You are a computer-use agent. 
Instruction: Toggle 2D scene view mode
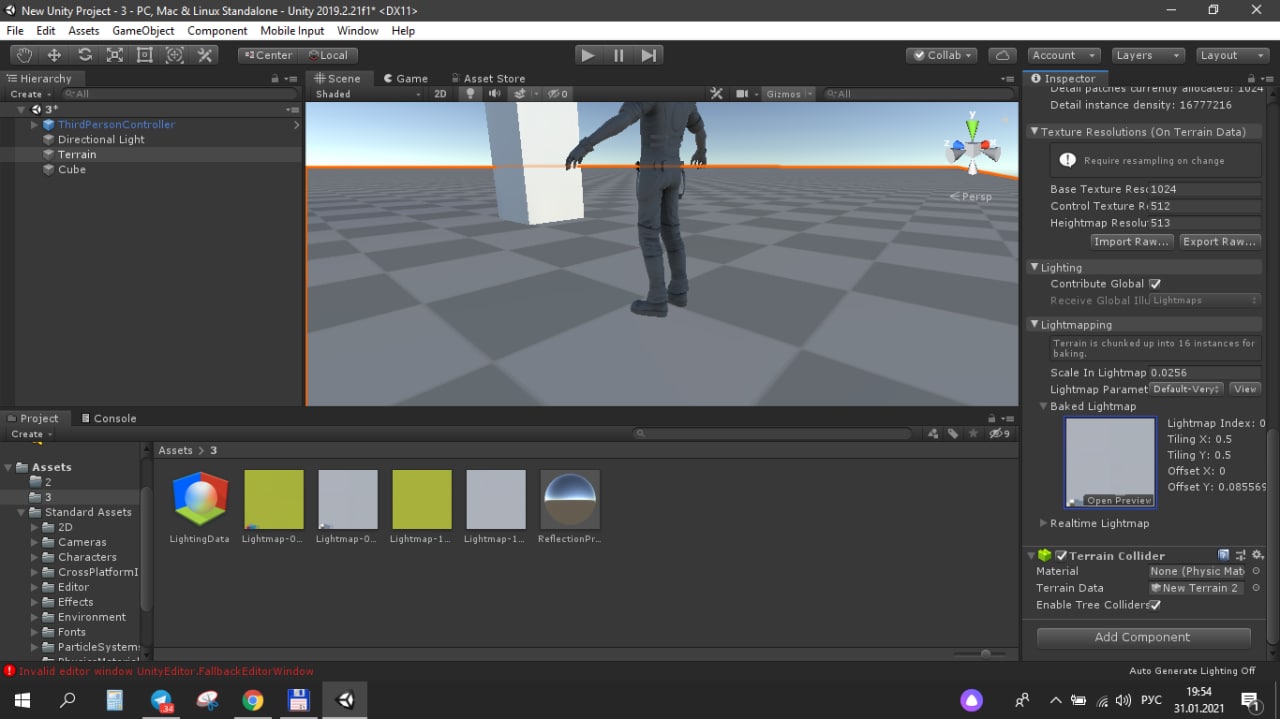440,94
